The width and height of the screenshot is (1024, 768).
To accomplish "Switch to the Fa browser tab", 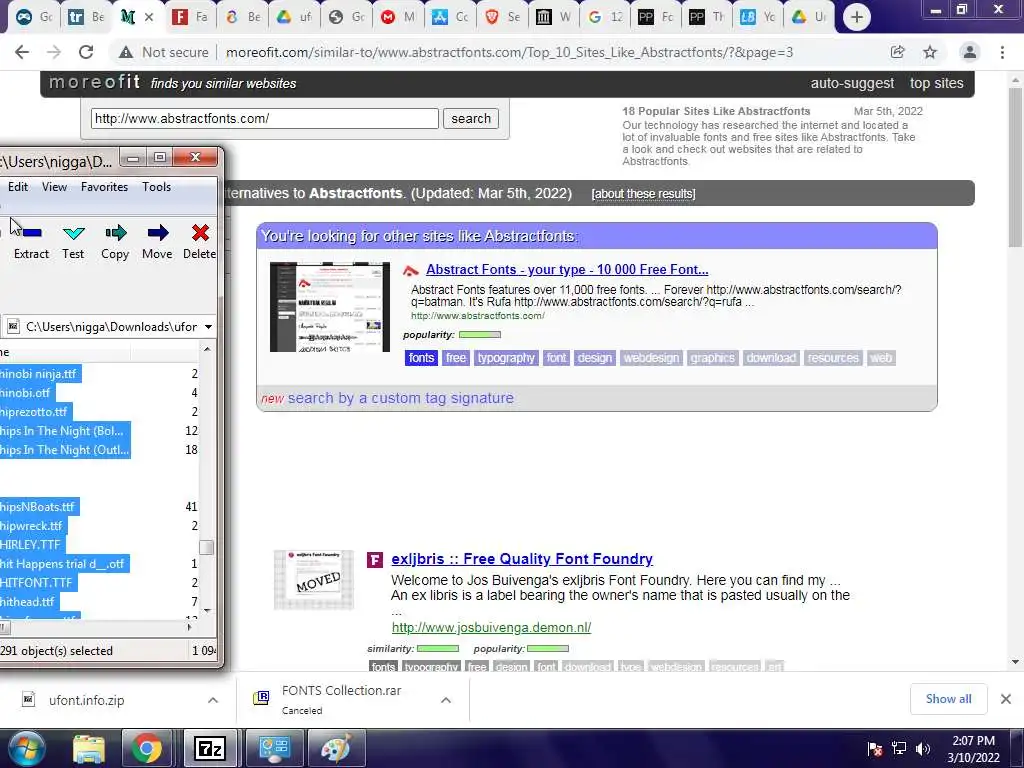I will [x=189, y=17].
